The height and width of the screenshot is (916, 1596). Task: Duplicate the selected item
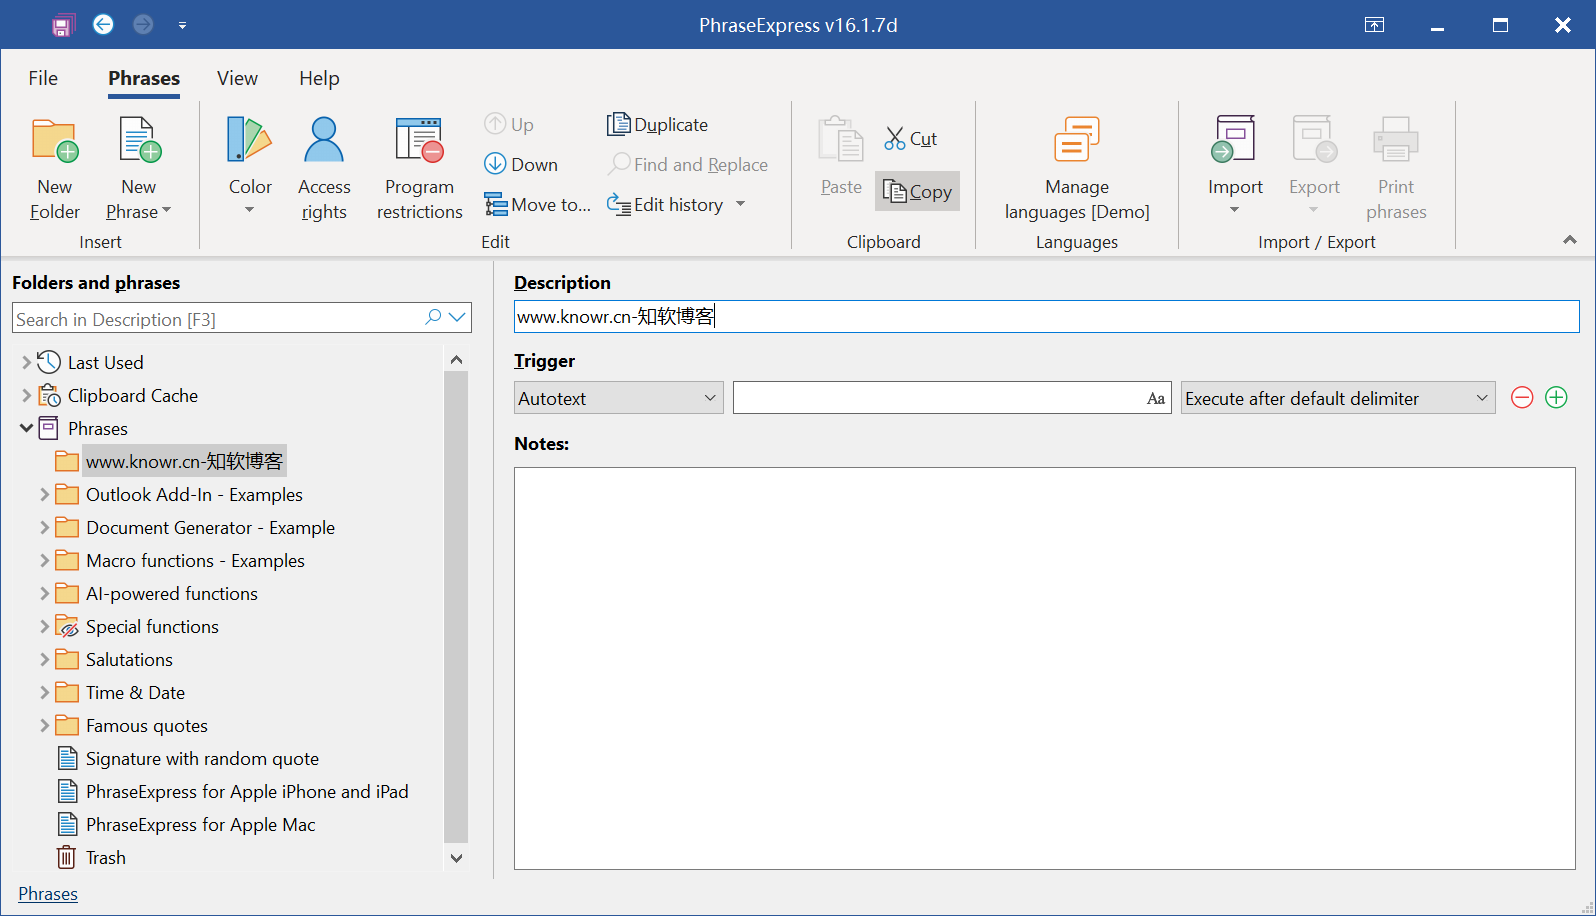[x=658, y=124]
